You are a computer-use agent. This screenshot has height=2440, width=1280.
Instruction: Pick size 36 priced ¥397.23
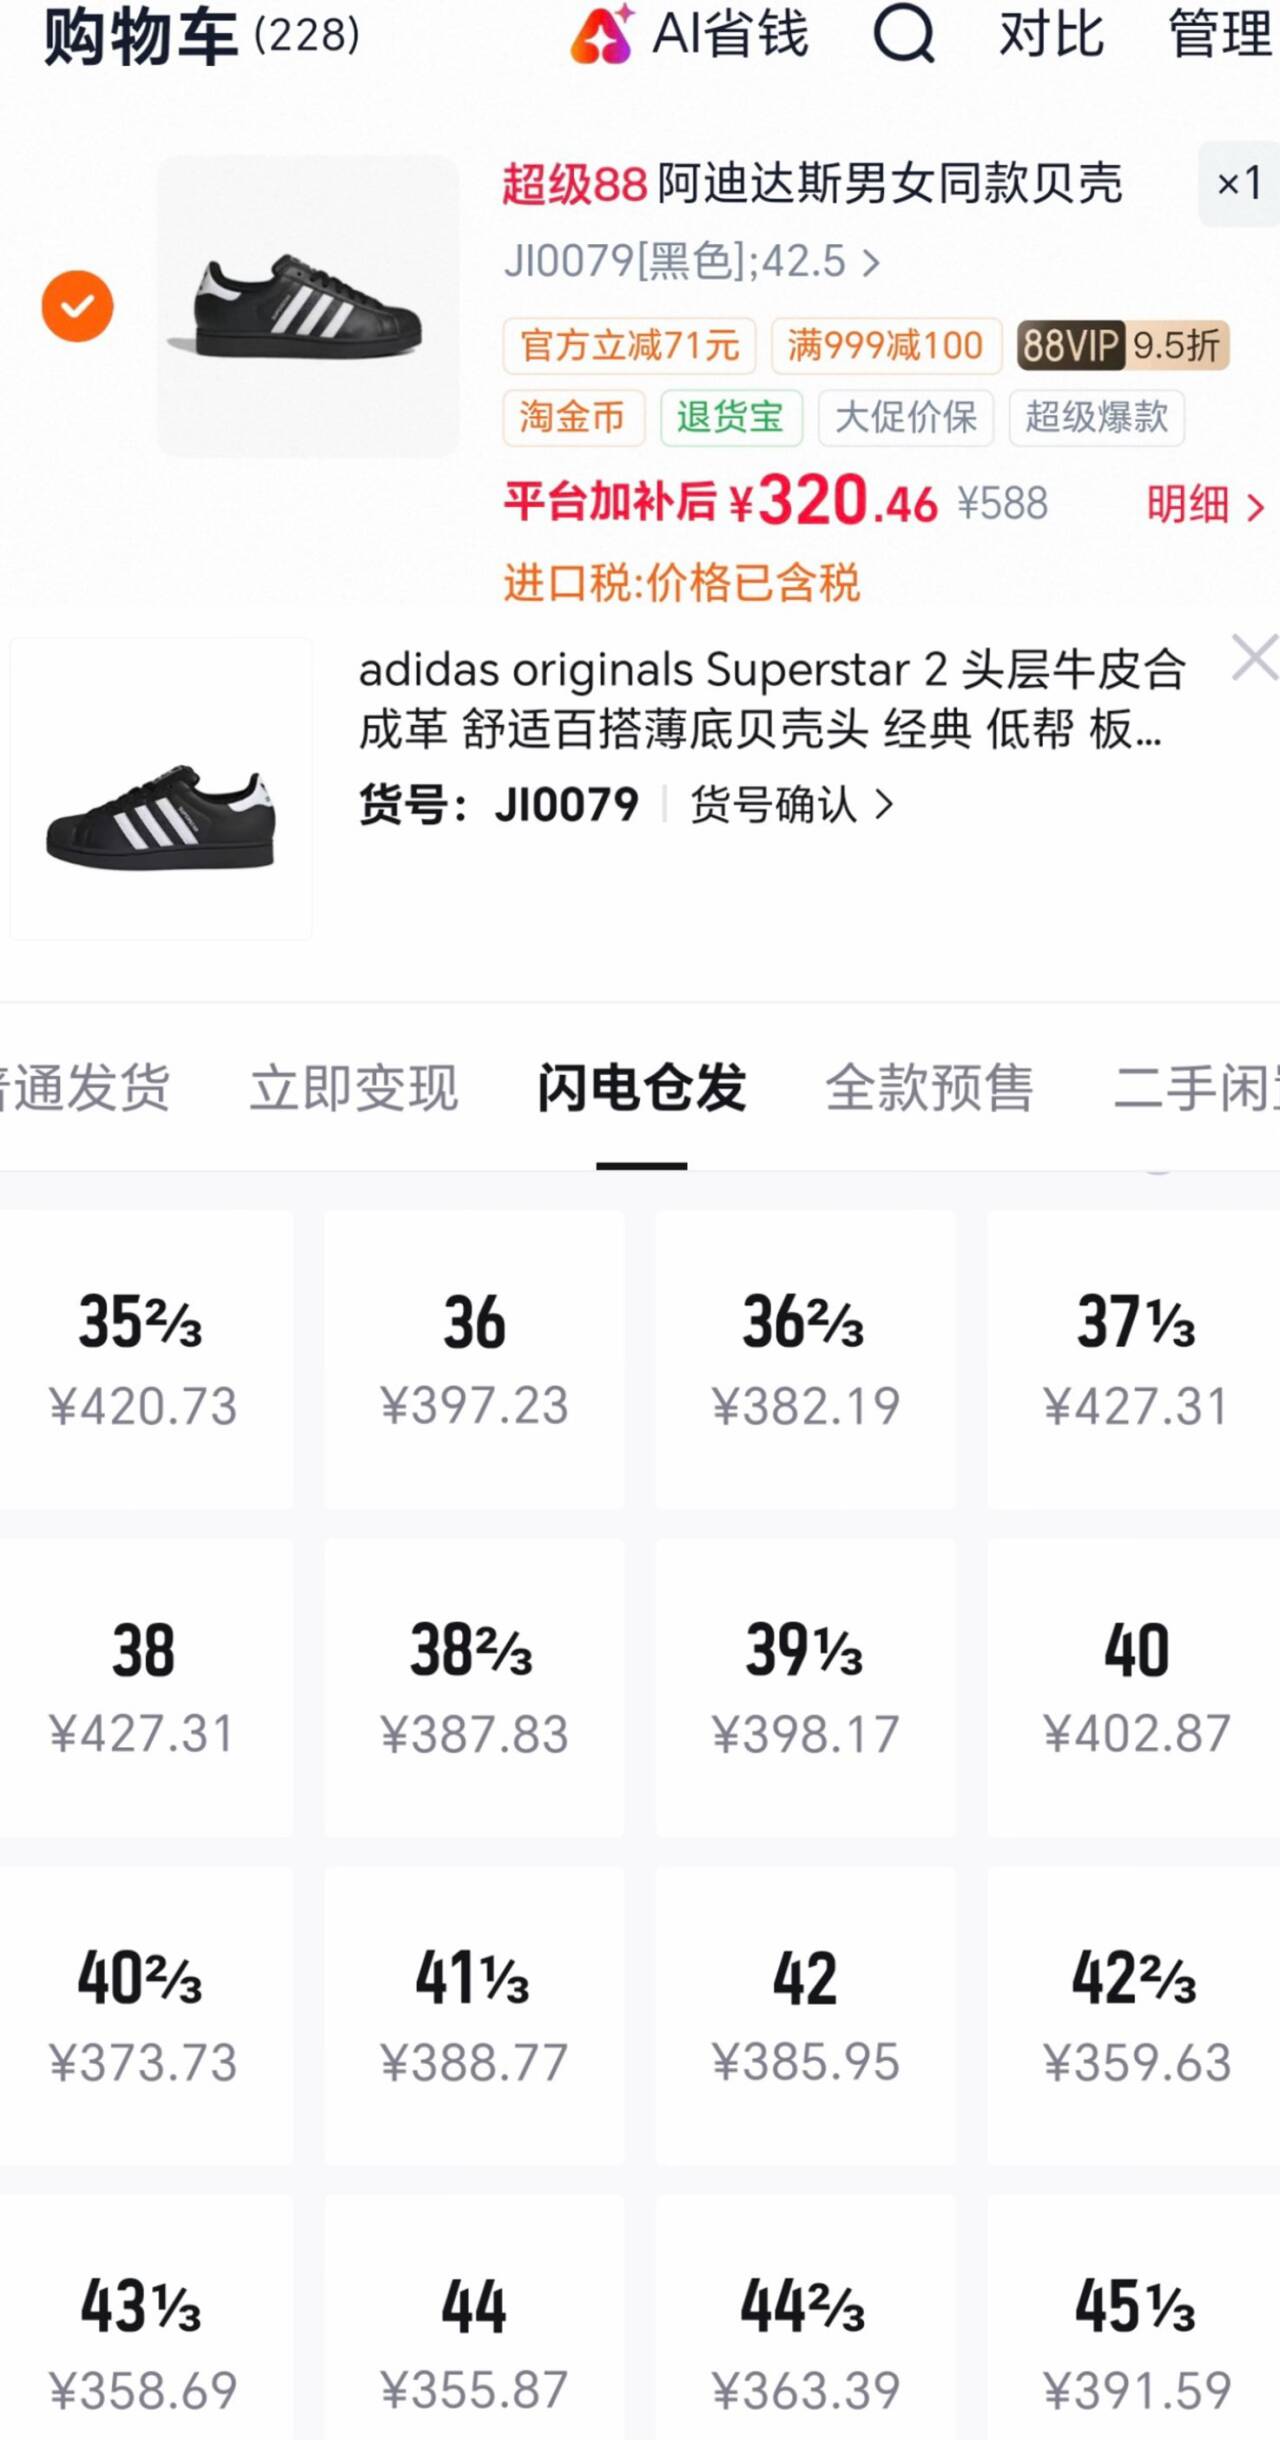[x=474, y=1360]
